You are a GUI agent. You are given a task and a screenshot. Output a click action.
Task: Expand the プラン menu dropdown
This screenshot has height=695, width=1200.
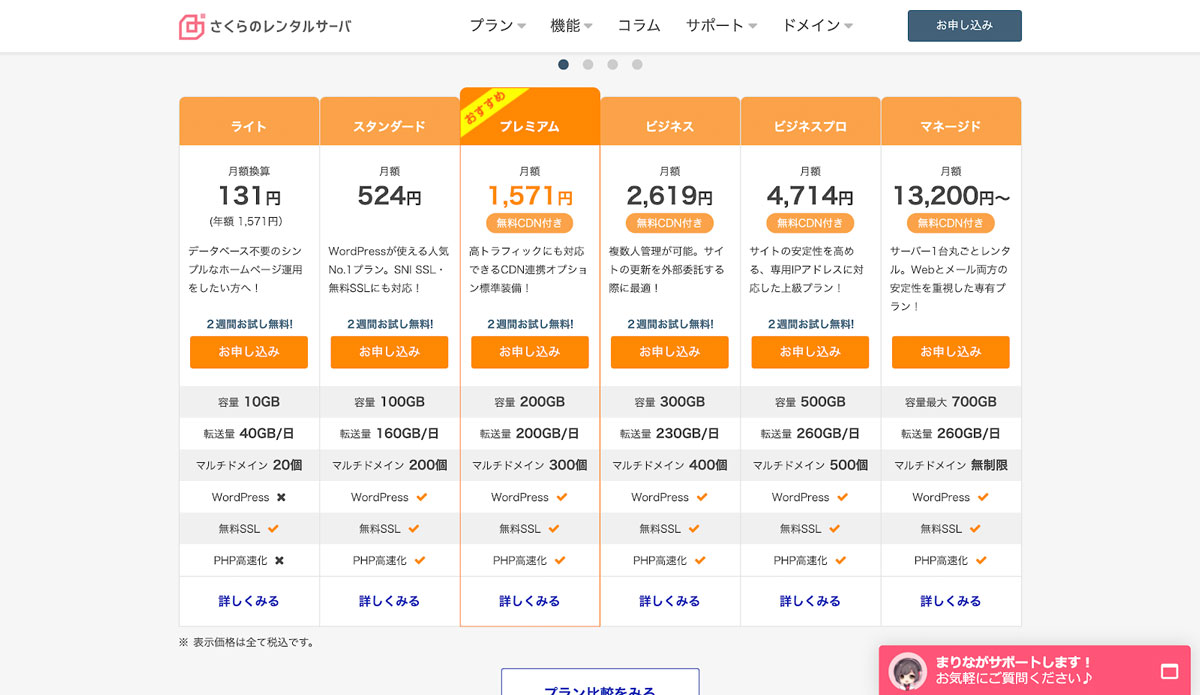497,26
